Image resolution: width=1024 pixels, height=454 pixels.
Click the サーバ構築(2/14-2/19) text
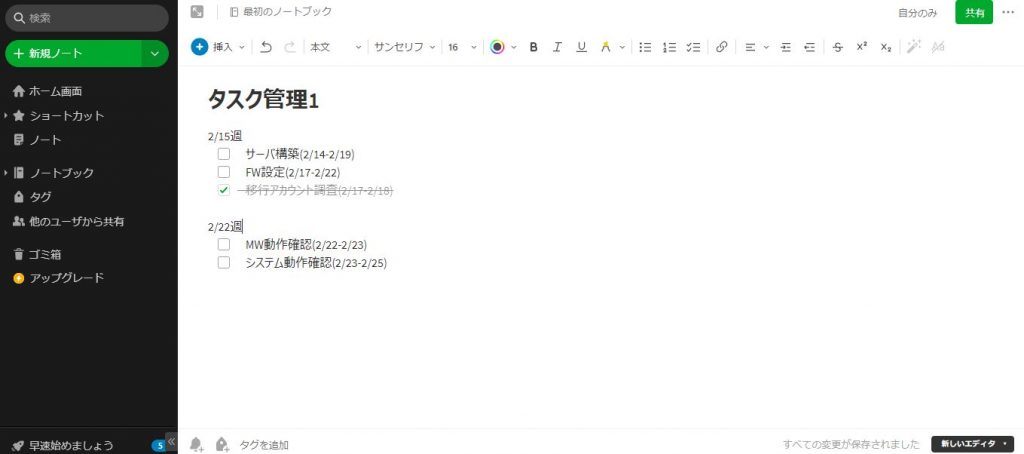pos(300,154)
